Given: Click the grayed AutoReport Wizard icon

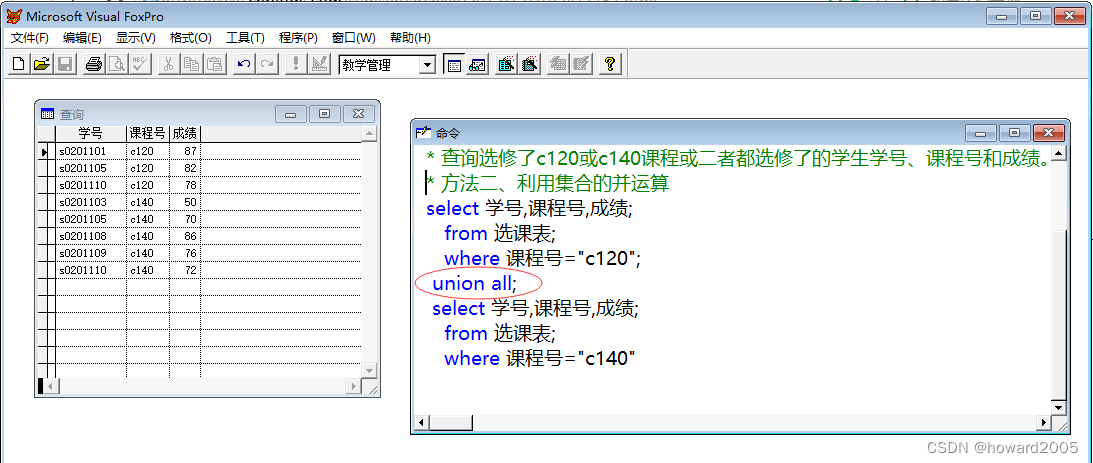Looking at the screenshot, I should [x=581, y=65].
